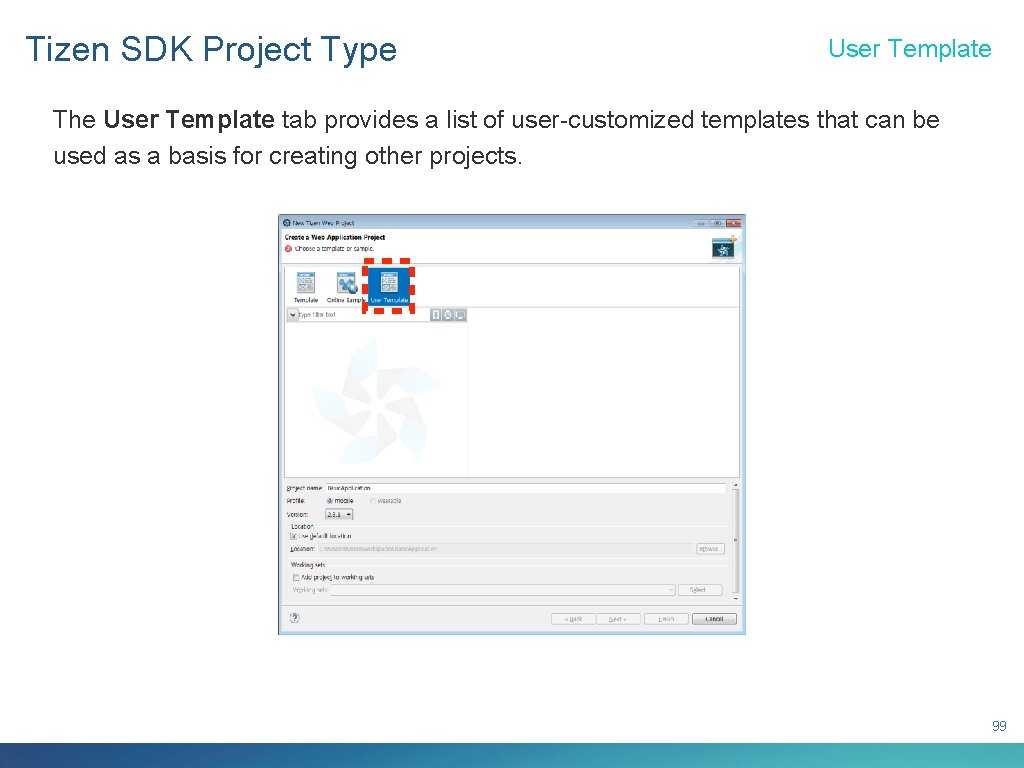Click the scrollbar down arrow in options panel
The image size is (1024, 768).
click(735, 598)
